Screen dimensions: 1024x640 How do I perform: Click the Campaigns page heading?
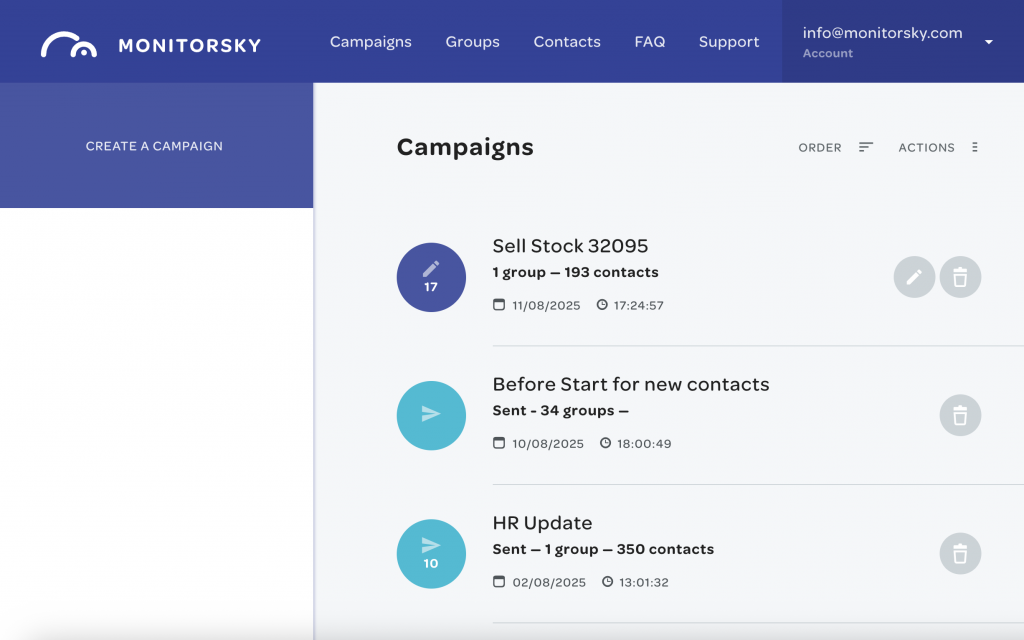pyautogui.click(x=465, y=148)
